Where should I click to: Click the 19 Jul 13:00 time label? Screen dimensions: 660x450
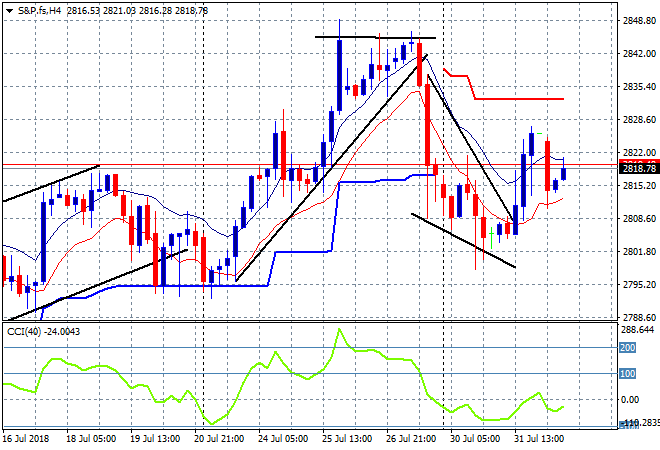pyautogui.click(x=155, y=439)
